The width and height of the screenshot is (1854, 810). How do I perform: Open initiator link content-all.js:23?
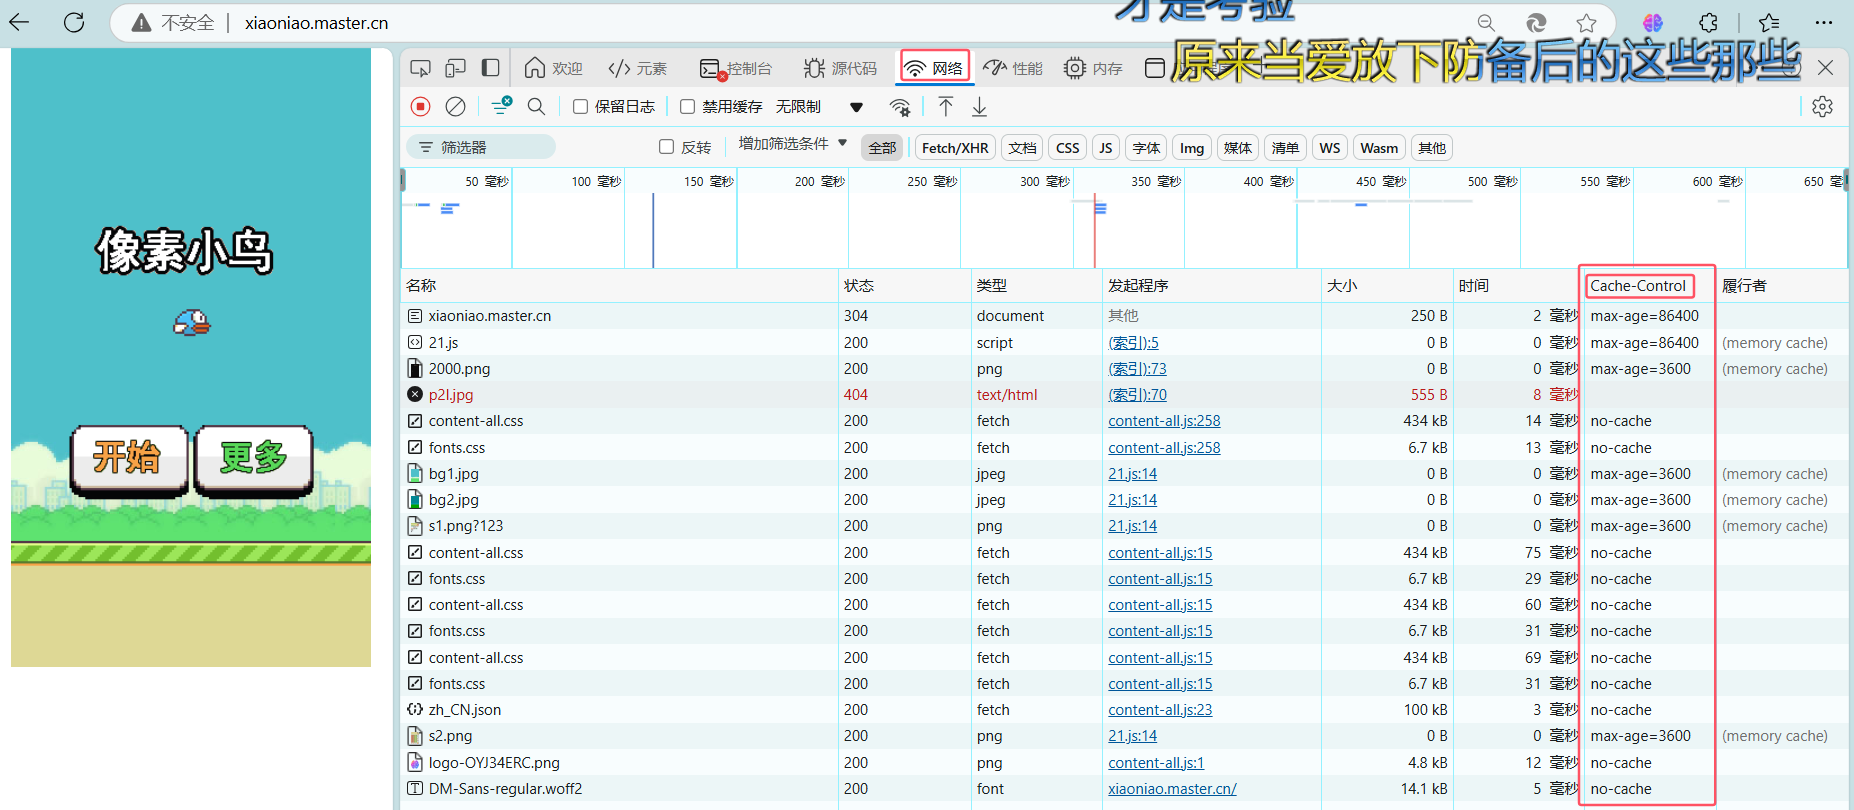1160,709
